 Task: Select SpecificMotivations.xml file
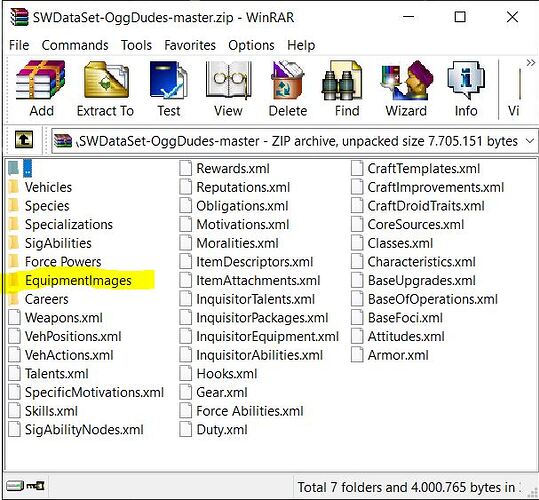tap(86, 392)
